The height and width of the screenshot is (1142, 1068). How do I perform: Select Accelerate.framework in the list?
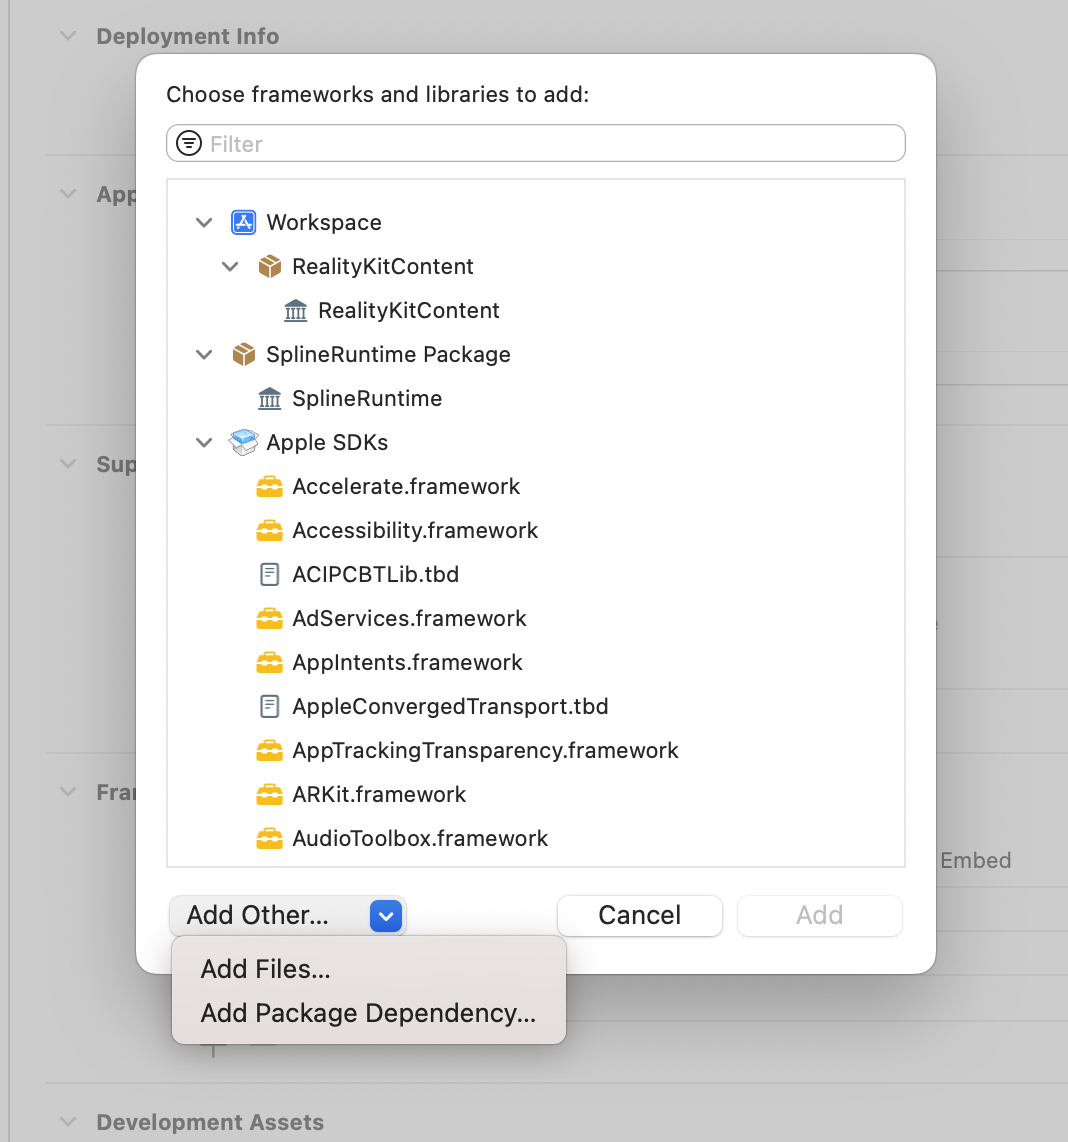point(535,487)
